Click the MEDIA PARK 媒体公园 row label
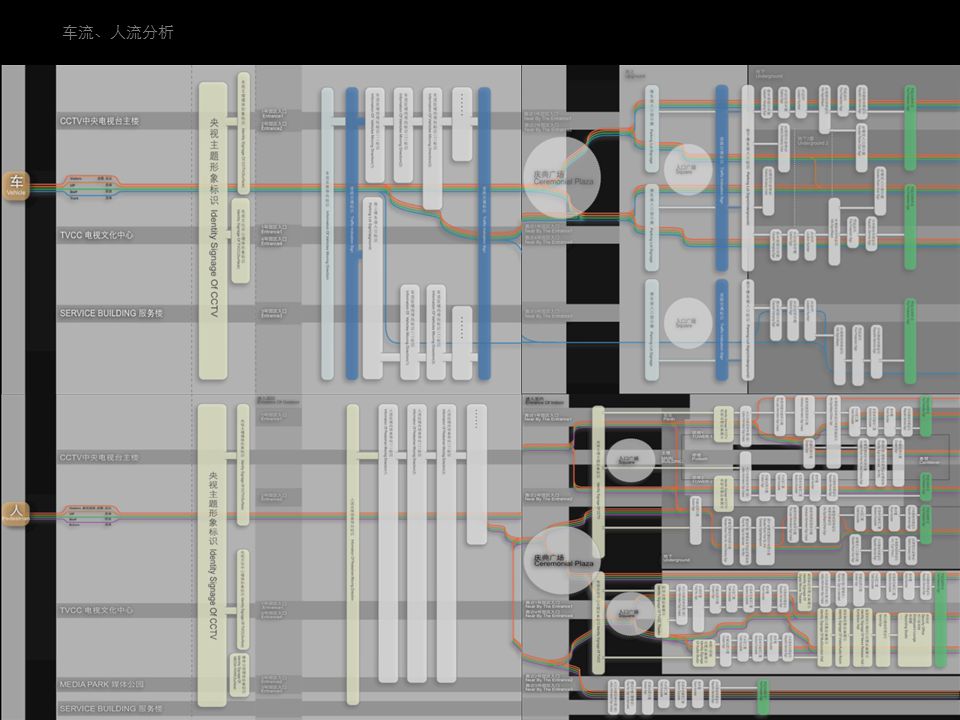The height and width of the screenshot is (720, 960). coord(102,684)
